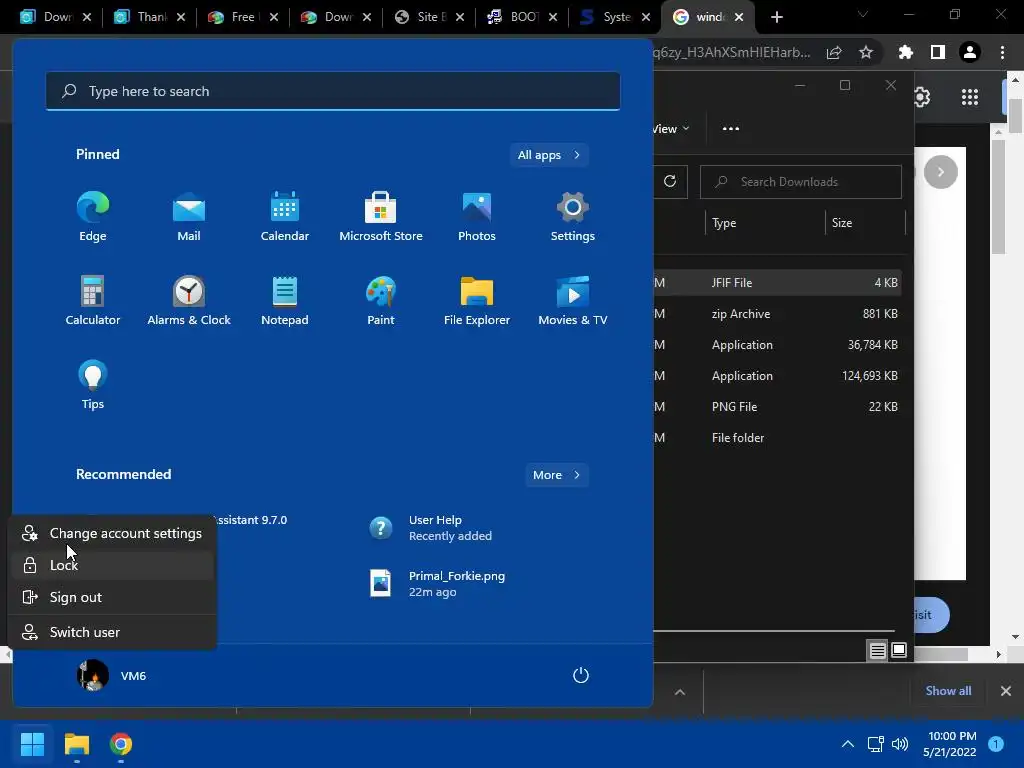Launch the Photos app
The width and height of the screenshot is (1024, 768).
click(x=477, y=217)
